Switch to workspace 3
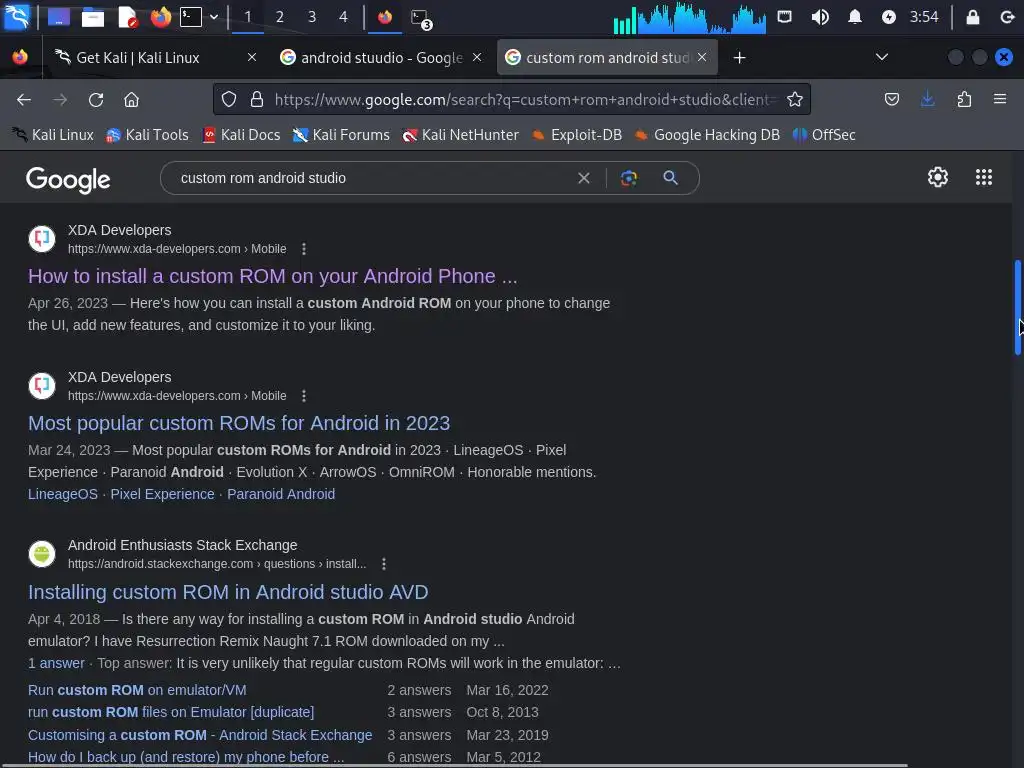The height and width of the screenshot is (768, 1024). tap(312, 17)
